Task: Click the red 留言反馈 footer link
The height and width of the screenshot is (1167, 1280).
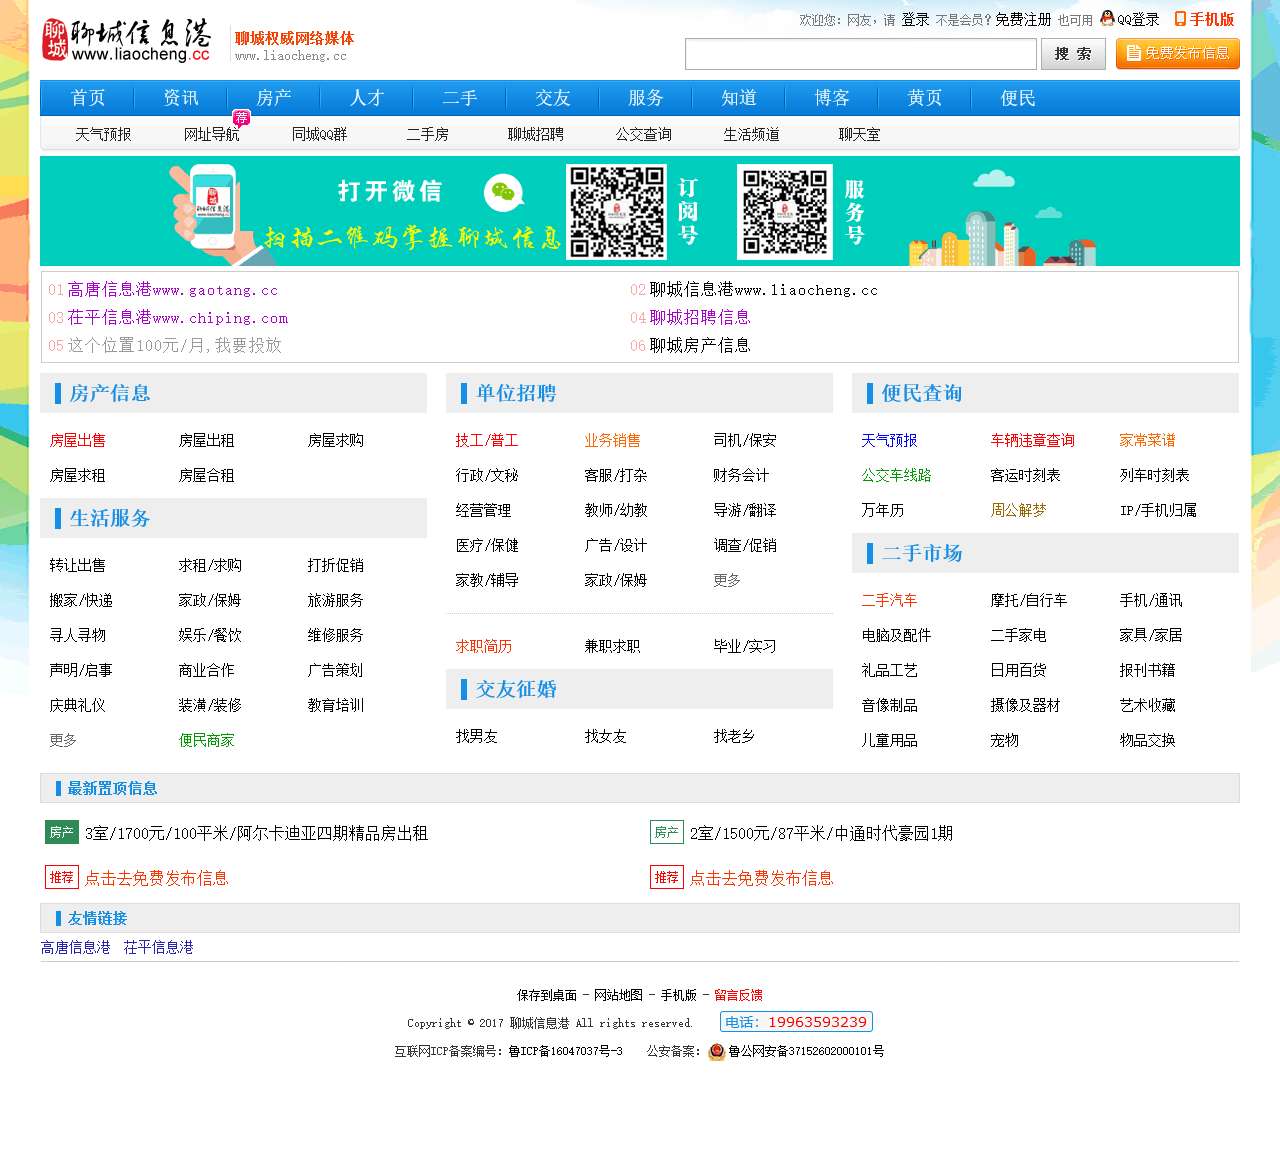Action: (x=738, y=995)
